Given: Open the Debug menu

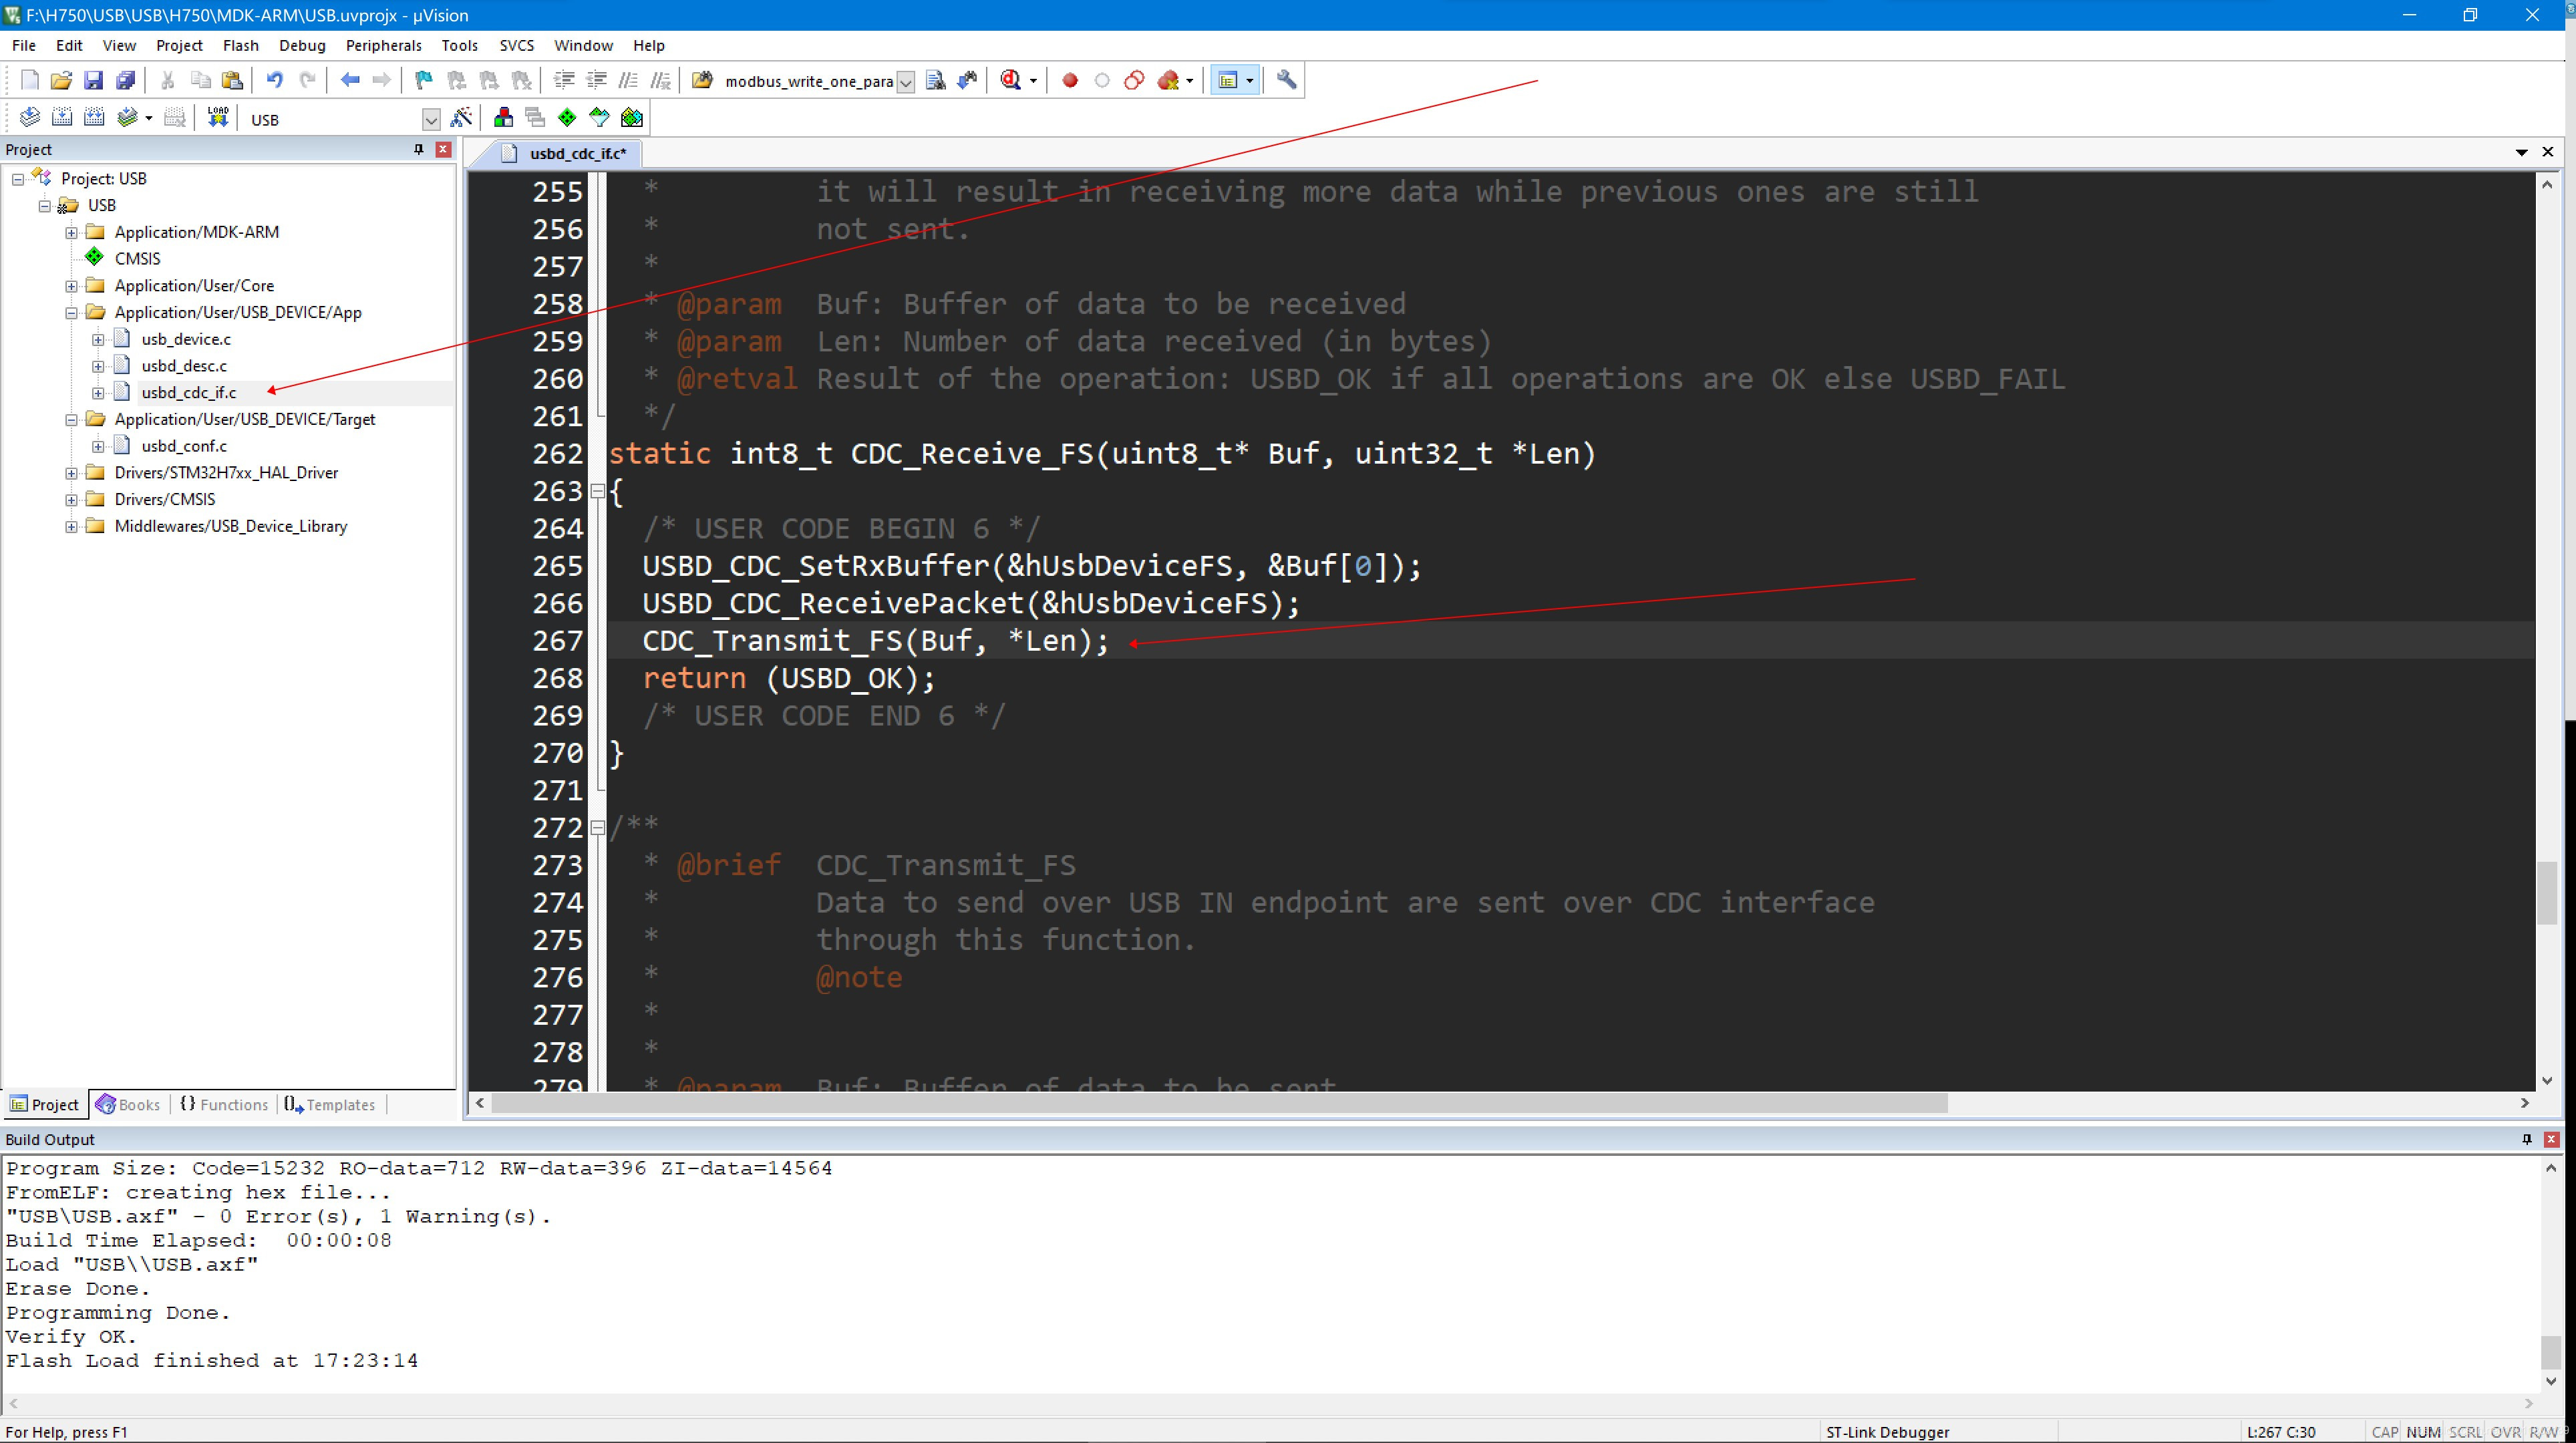Looking at the screenshot, I should click(302, 45).
